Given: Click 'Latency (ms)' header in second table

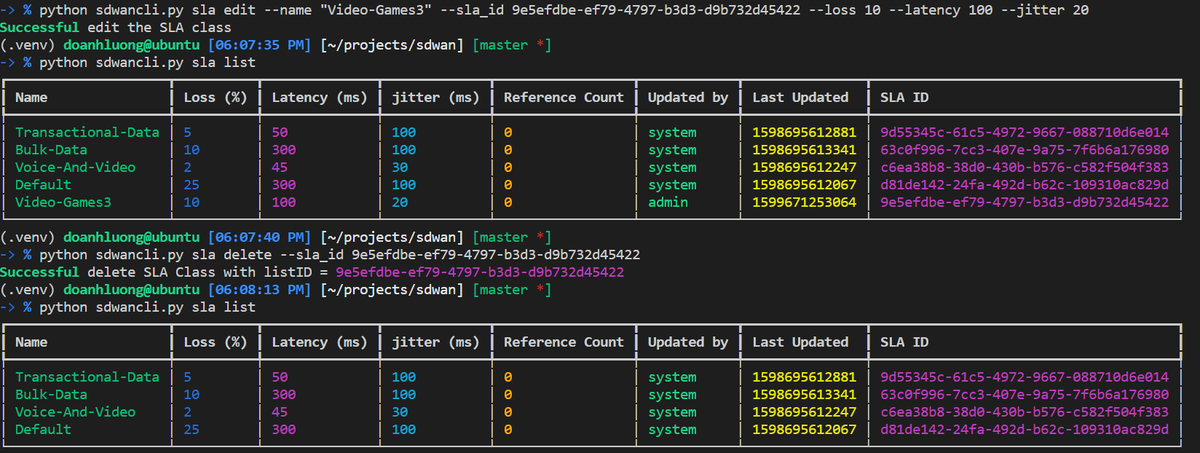Looking at the screenshot, I should (319, 342).
